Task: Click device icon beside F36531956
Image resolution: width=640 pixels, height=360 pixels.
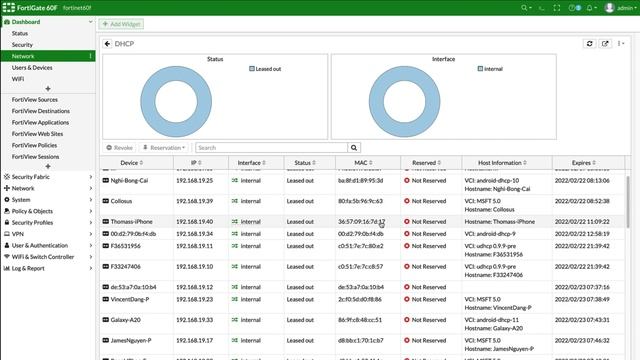Action: tap(106, 246)
